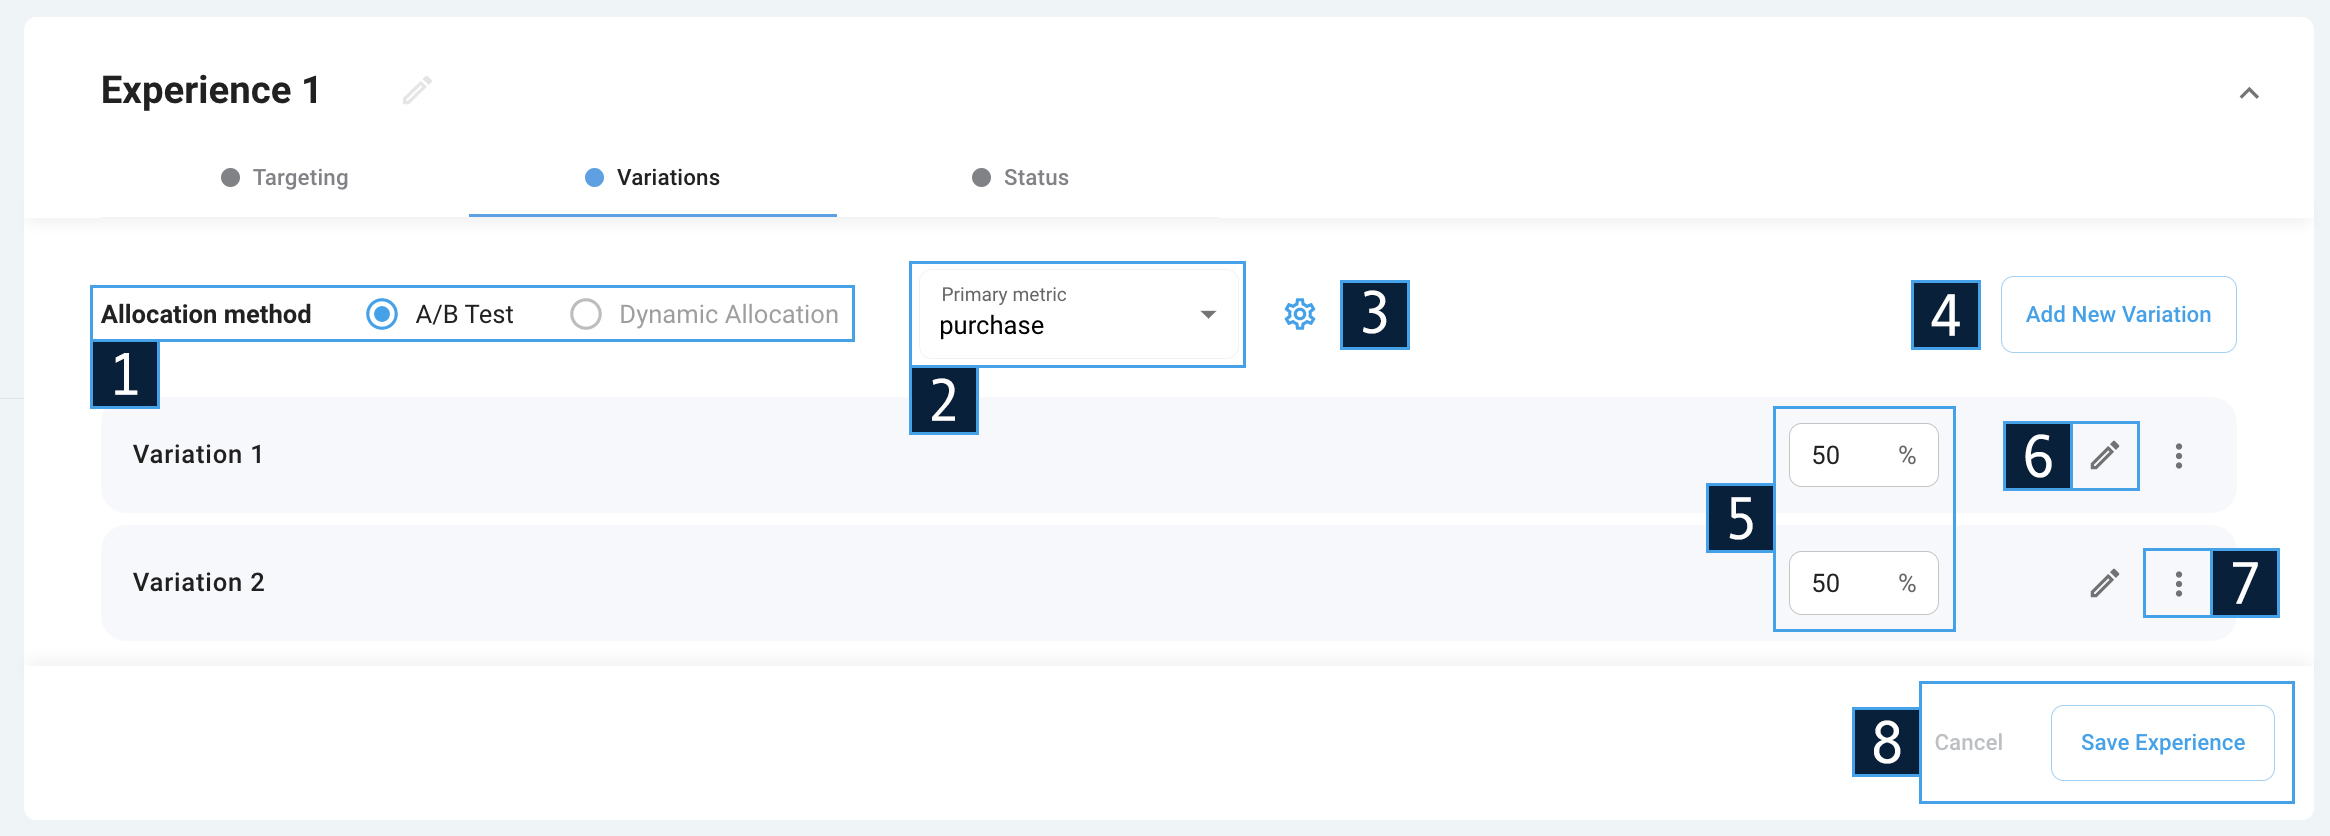Click the pencil icon next to Experience 1

(417, 91)
